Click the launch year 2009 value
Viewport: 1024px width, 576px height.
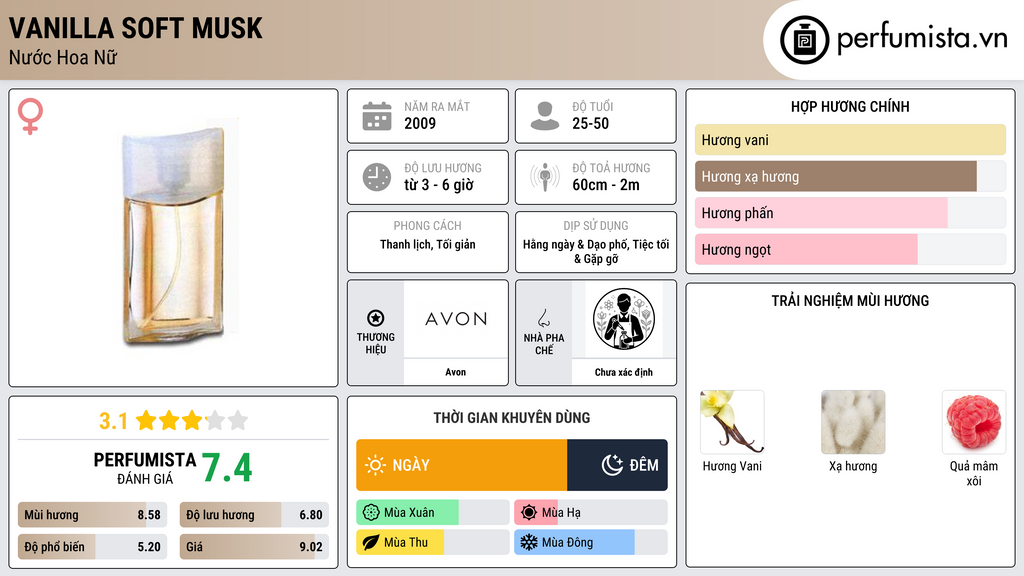coord(420,123)
